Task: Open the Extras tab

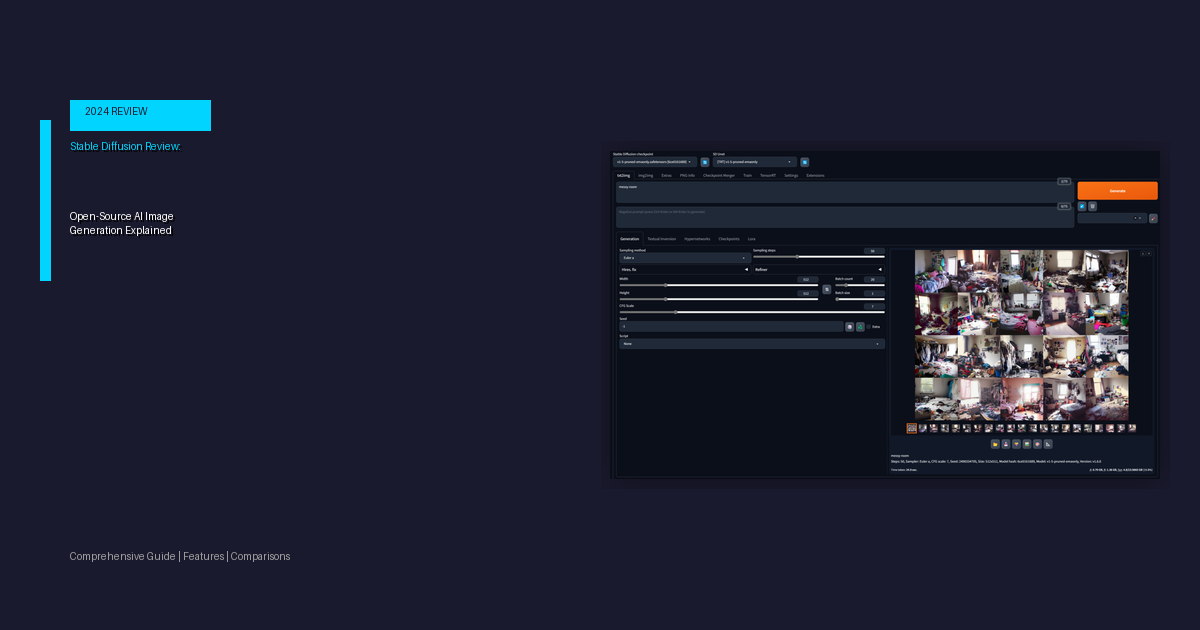Action: tap(666, 175)
